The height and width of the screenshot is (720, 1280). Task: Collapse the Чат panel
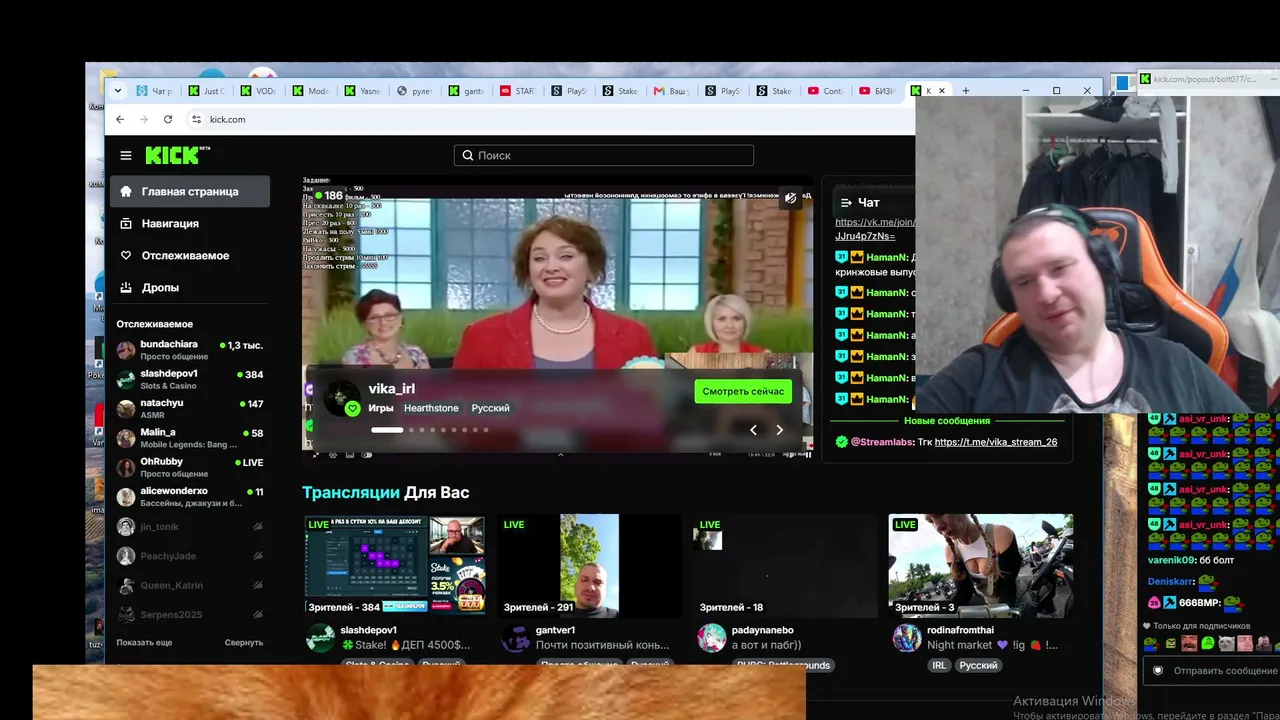(846, 202)
